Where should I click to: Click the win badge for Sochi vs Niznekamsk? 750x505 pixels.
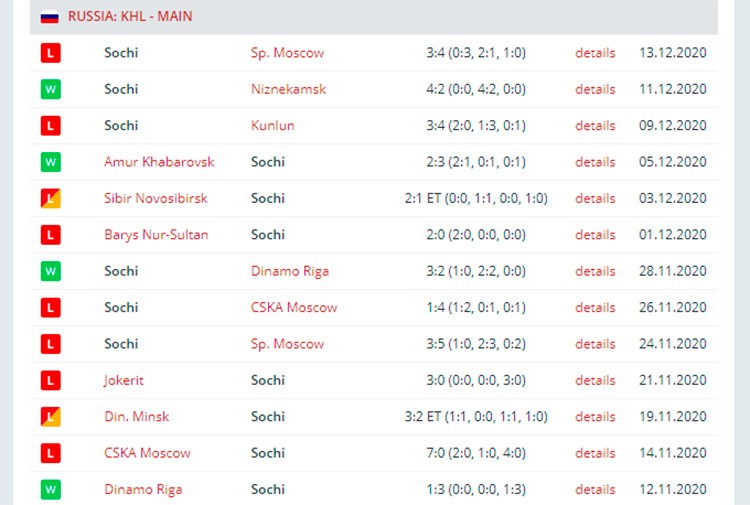[x=51, y=89]
